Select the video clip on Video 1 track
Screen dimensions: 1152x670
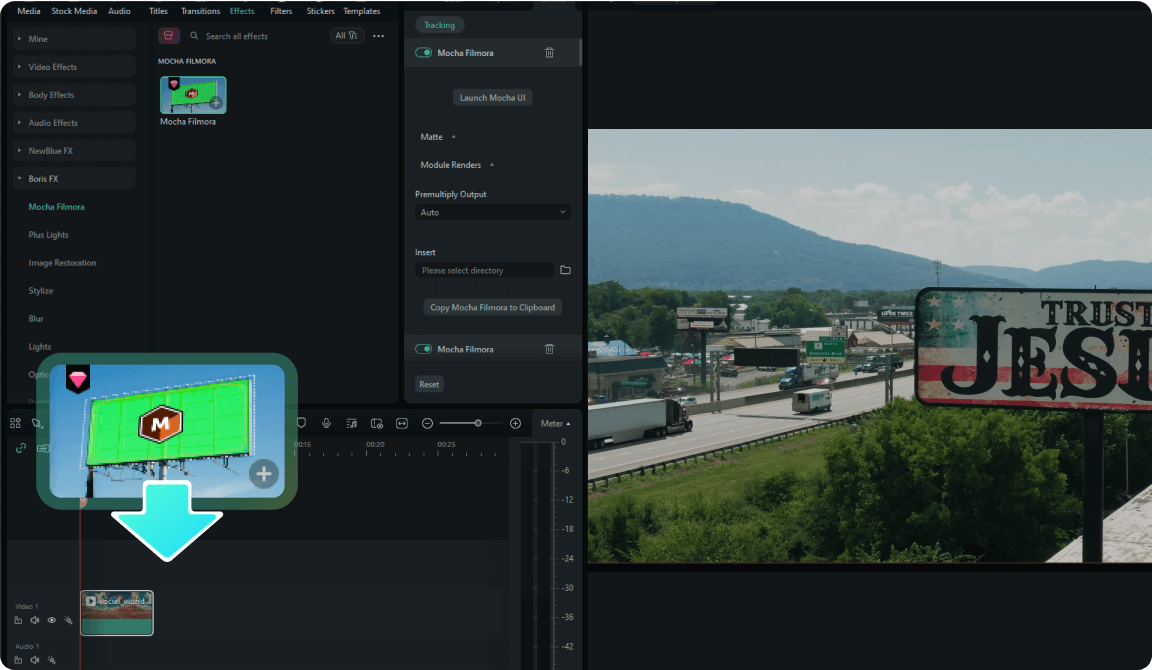[x=117, y=613]
